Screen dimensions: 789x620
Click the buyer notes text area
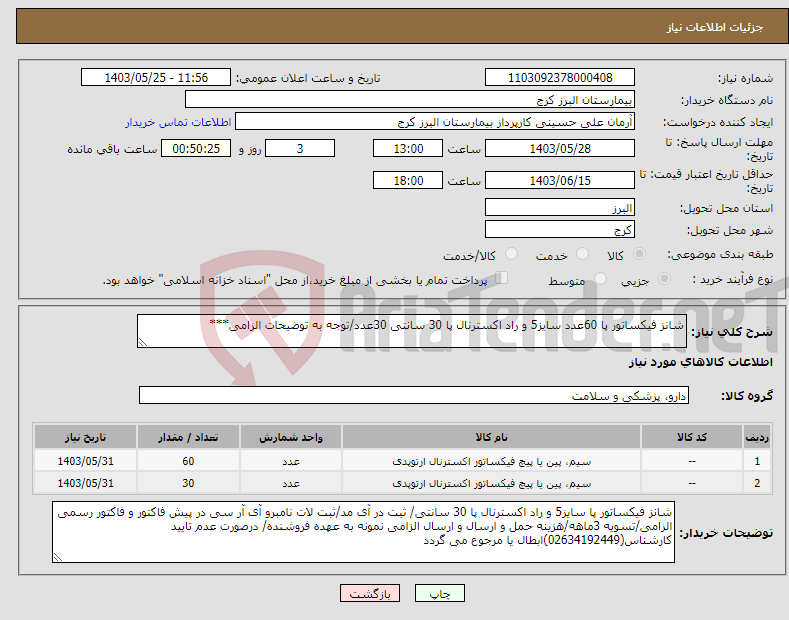(x=363, y=532)
